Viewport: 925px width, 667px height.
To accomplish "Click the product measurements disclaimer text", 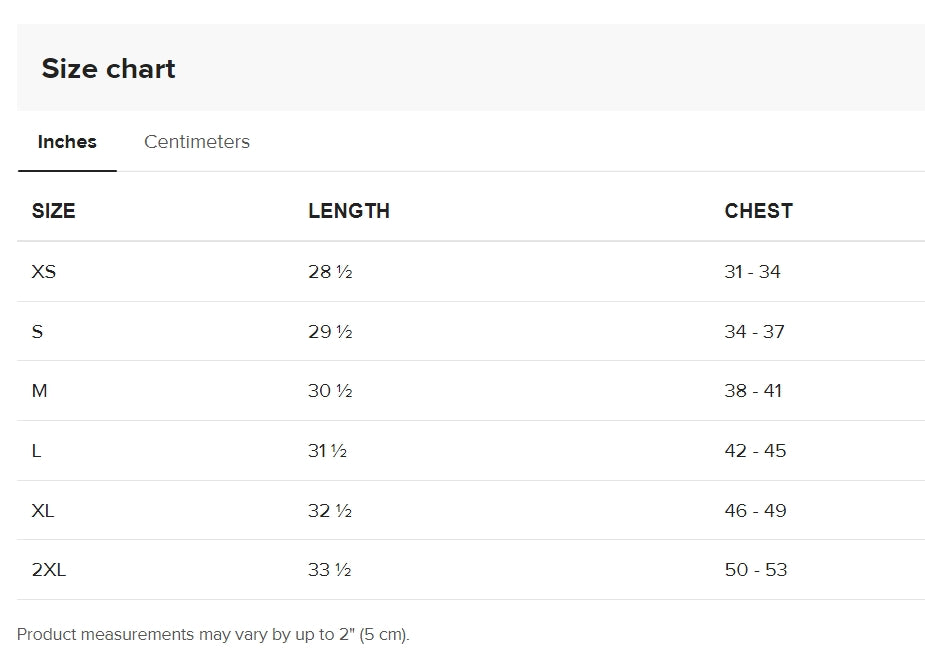I will pos(213,635).
